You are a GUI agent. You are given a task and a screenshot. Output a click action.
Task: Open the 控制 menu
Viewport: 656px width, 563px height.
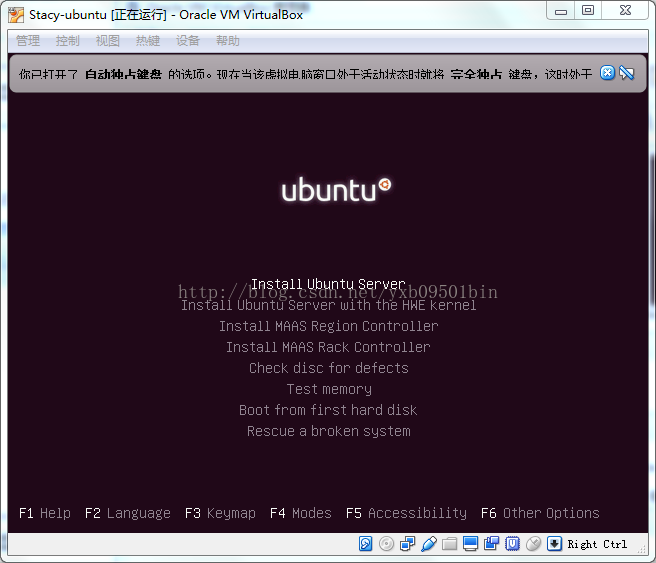click(68, 41)
